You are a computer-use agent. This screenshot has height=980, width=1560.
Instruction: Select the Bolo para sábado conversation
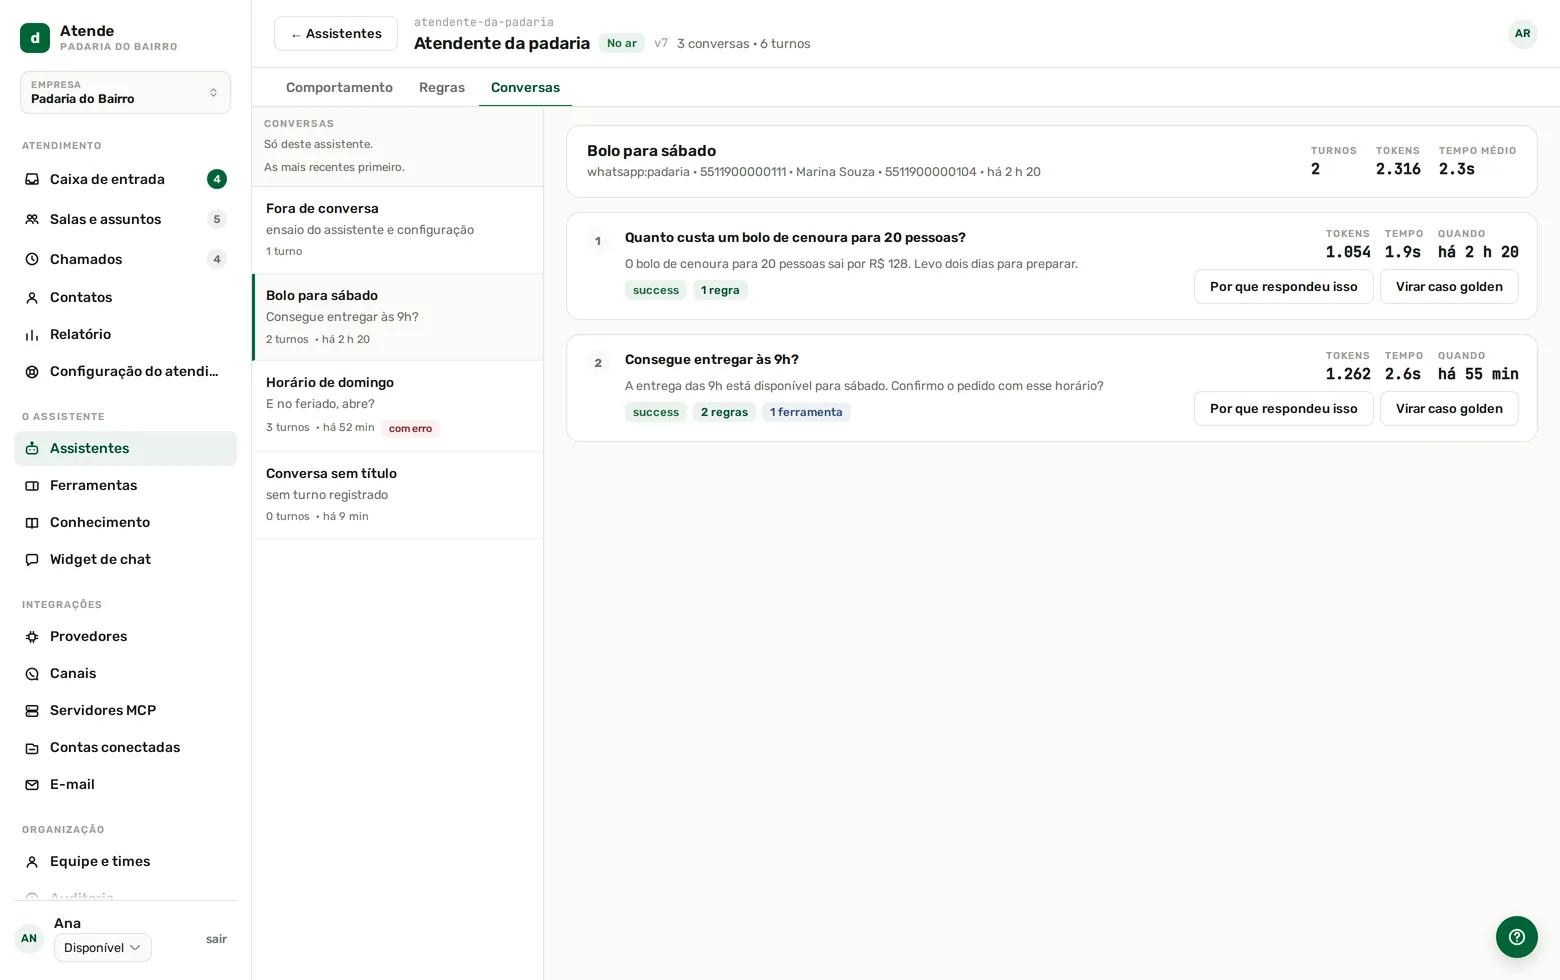click(398, 317)
